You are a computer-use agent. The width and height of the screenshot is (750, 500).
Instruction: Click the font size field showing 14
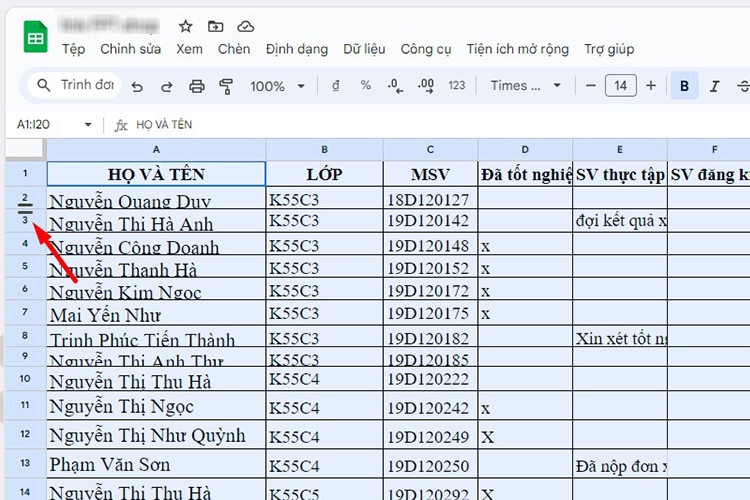point(620,86)
